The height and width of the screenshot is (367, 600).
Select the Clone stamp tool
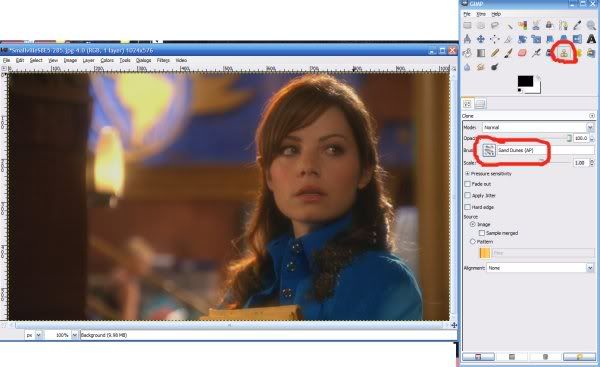click(x=564, y=53)
